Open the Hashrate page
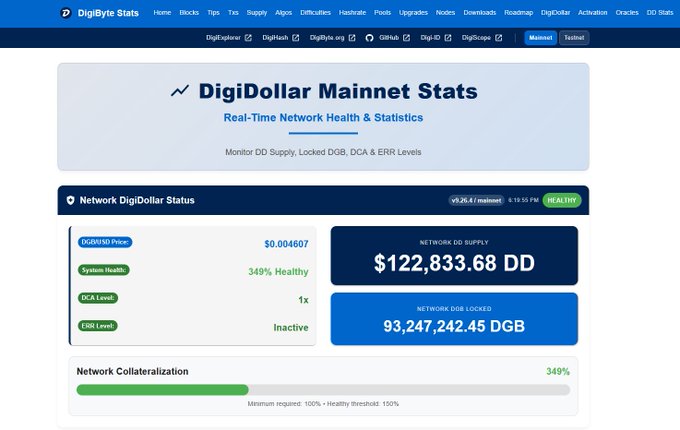This screenshot has height=430, width=680. (x=353, y=13)
